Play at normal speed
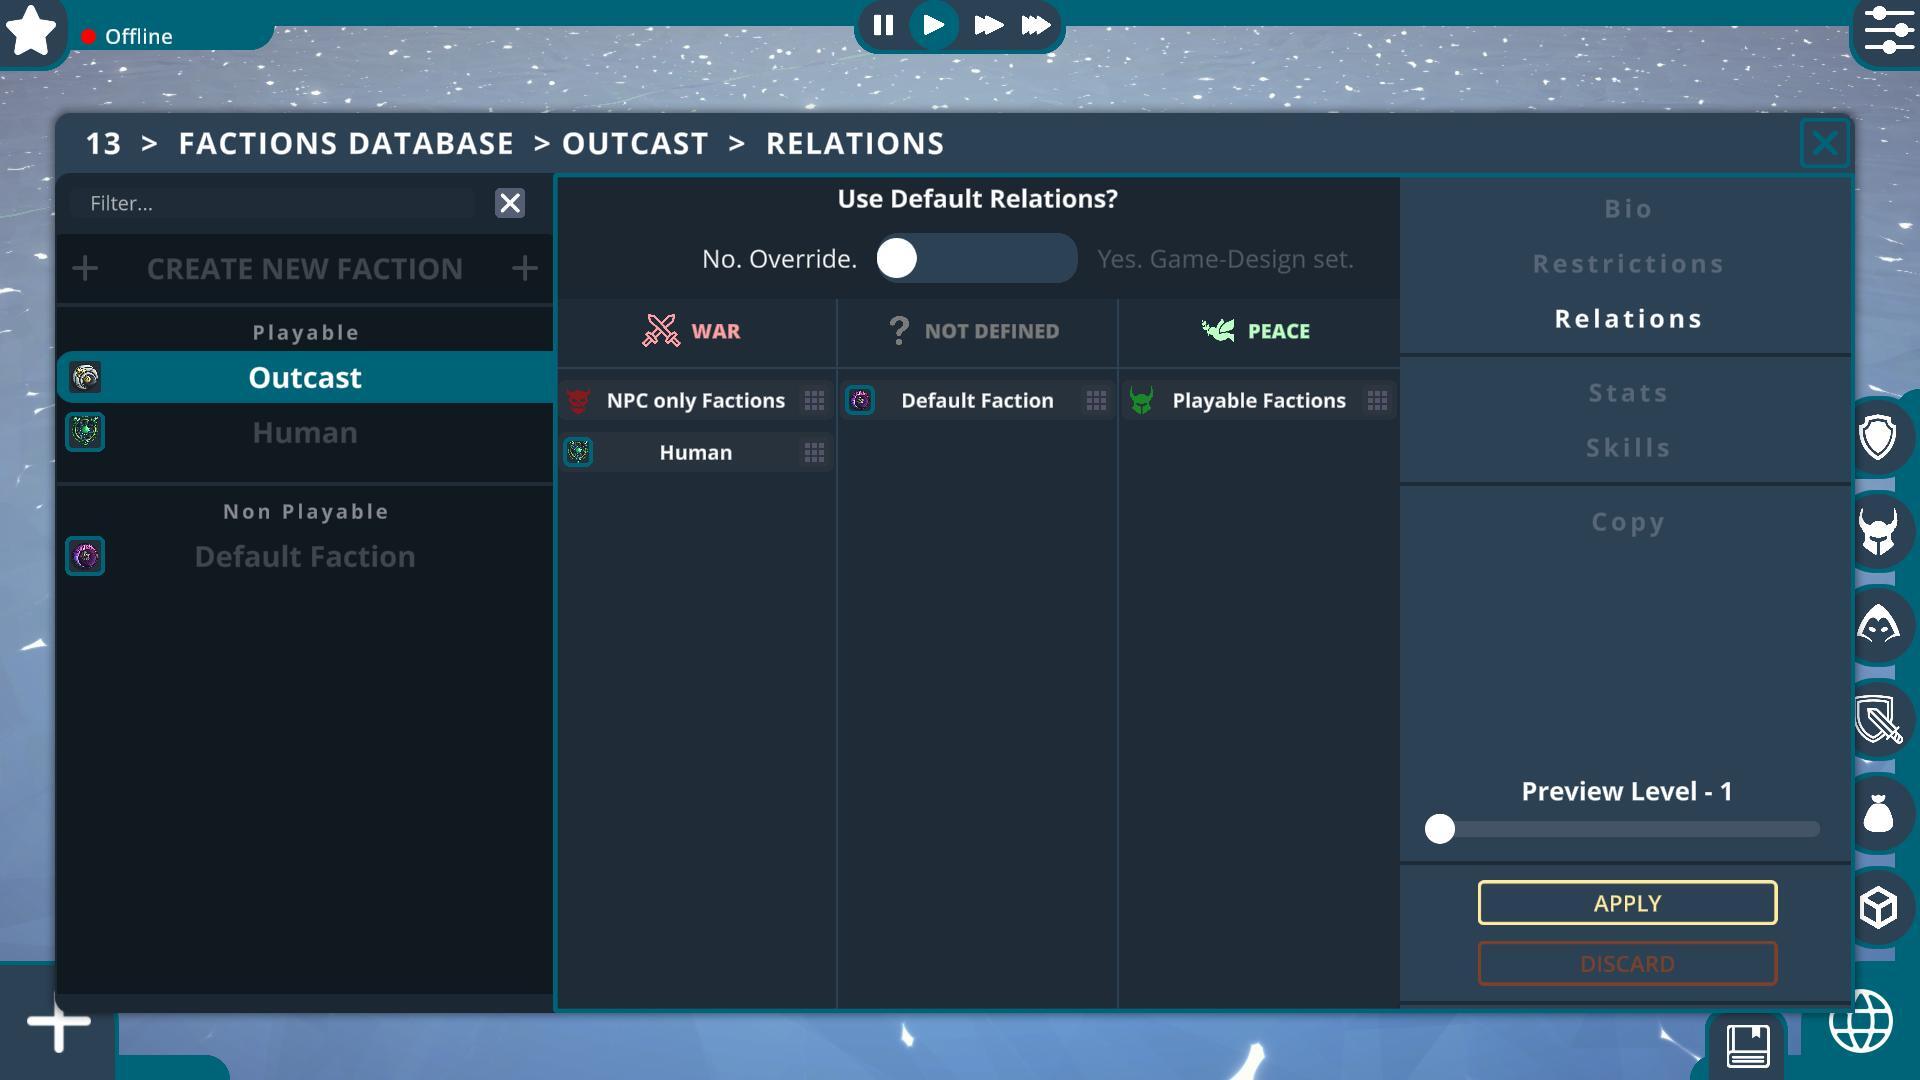1920x1080 pixels. click(x=934, y=25)
